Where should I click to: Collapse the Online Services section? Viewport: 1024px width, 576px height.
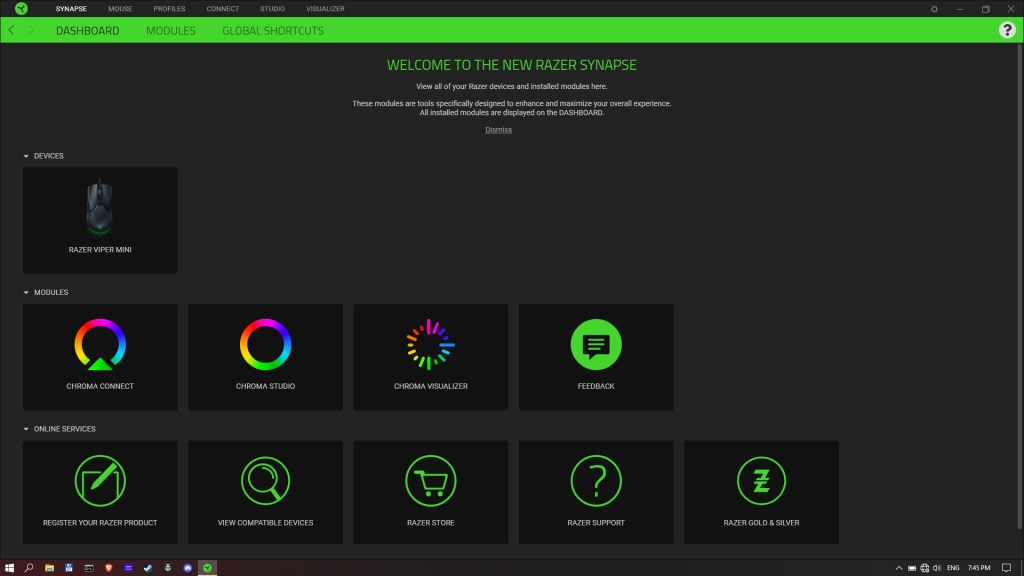(27, 429)
